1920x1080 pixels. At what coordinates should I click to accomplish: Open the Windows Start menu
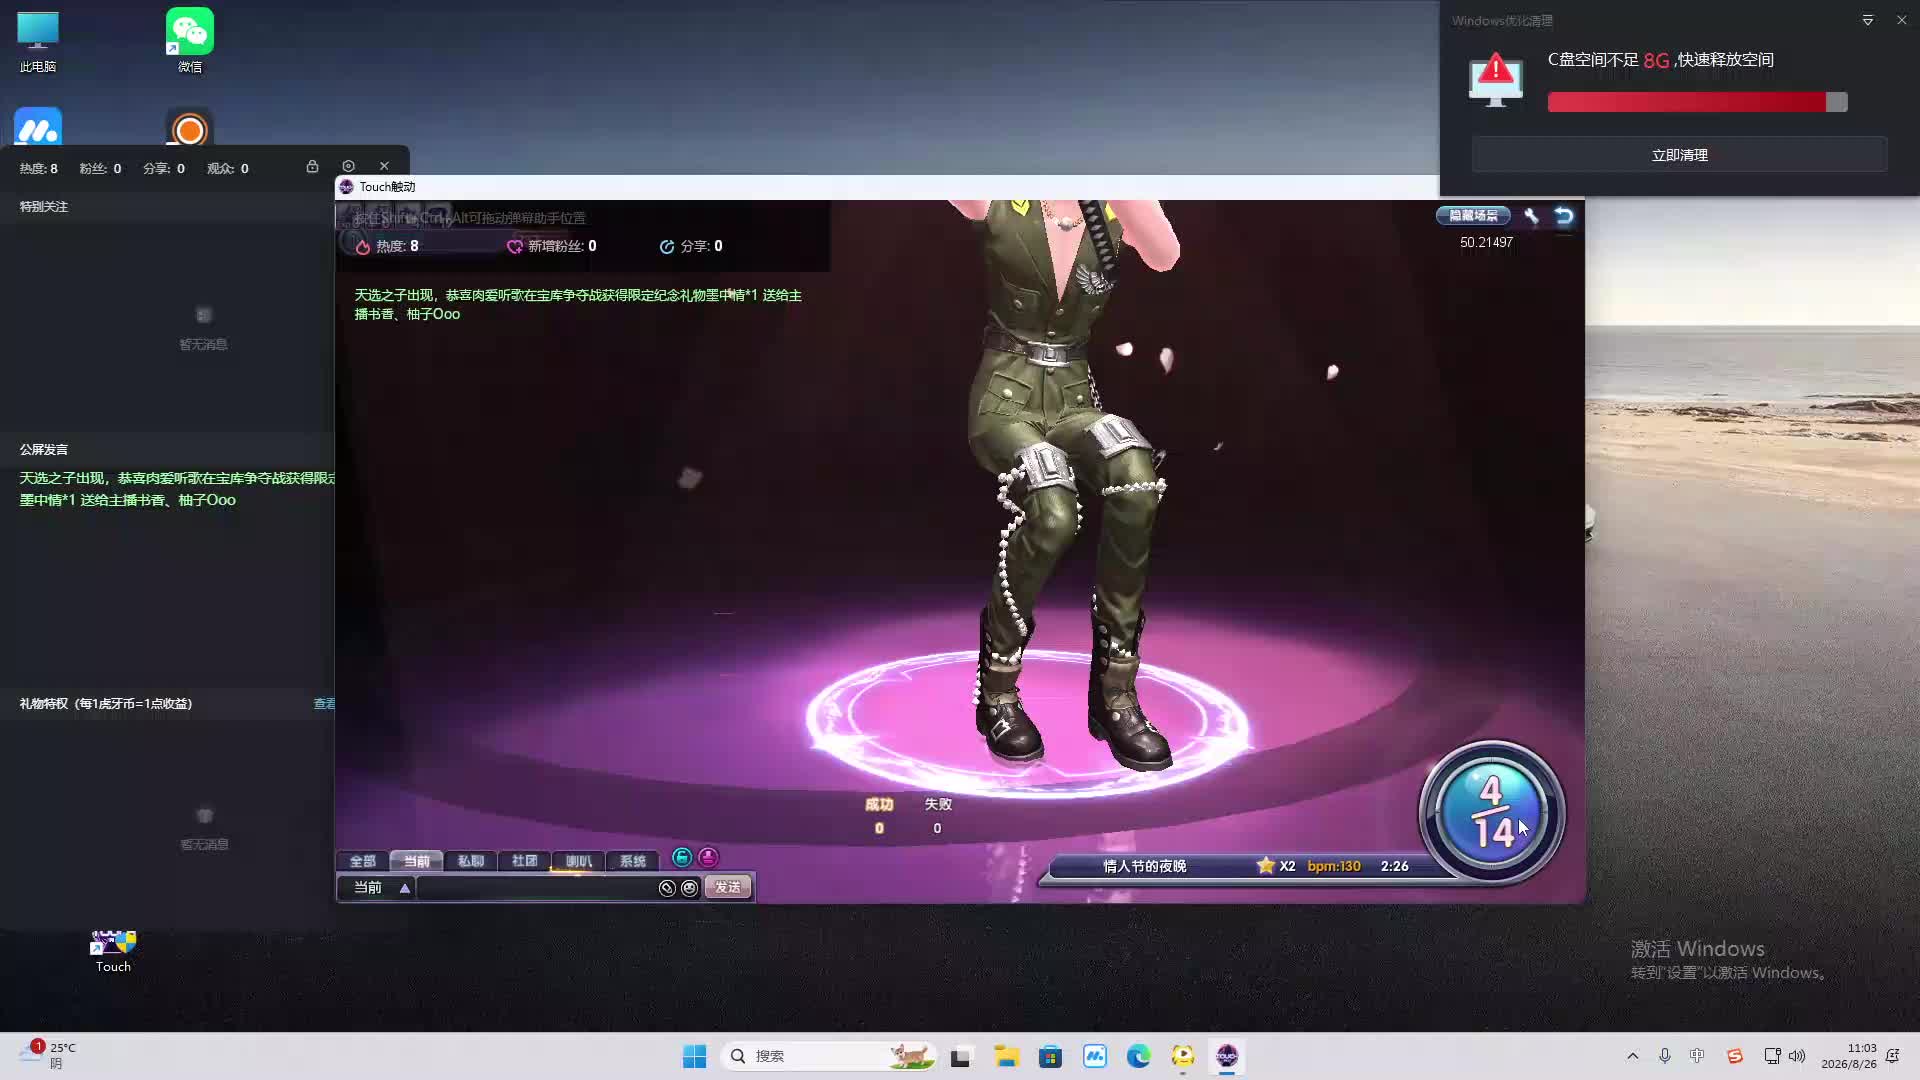[694, 1056]
